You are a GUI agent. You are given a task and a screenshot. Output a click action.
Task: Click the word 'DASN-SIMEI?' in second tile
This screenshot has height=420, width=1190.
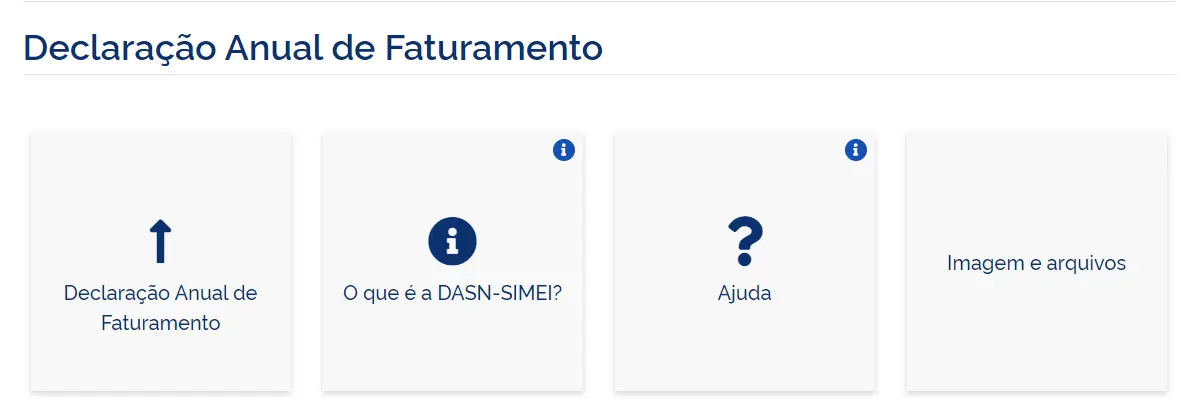coord(500,294)
